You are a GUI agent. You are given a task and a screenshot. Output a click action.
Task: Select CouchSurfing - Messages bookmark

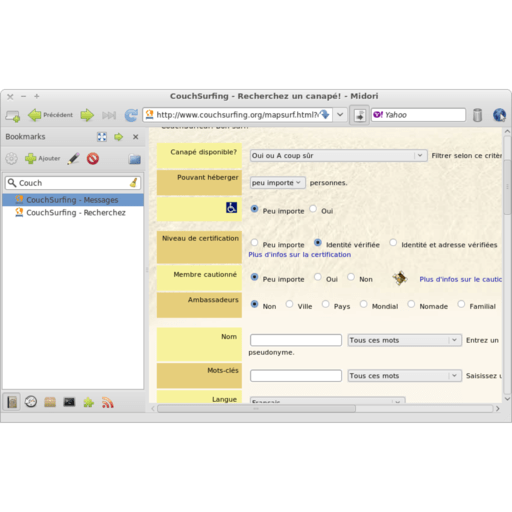click(x=73, y=200)
